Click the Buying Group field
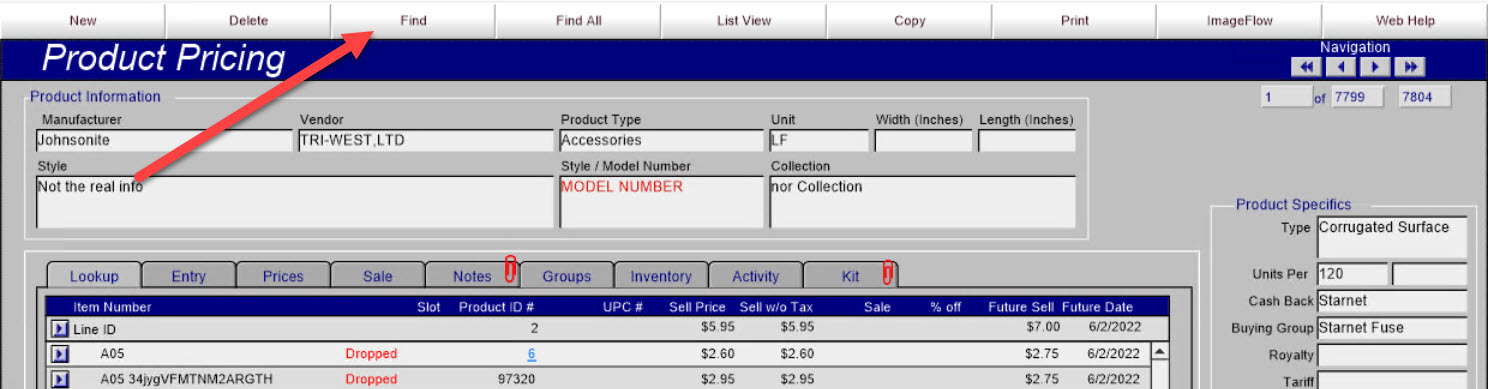The image size is (1488, 389). pos(1392,328)
